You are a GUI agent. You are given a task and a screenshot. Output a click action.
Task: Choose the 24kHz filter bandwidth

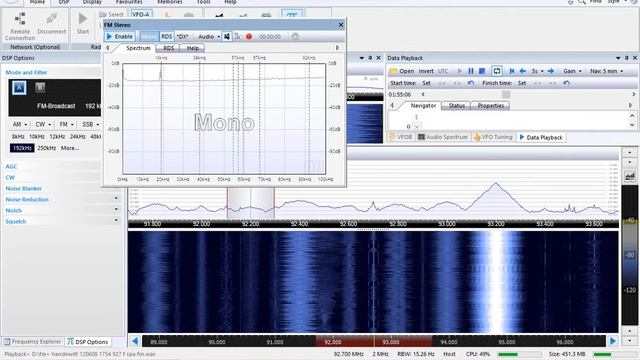[78, 137]
